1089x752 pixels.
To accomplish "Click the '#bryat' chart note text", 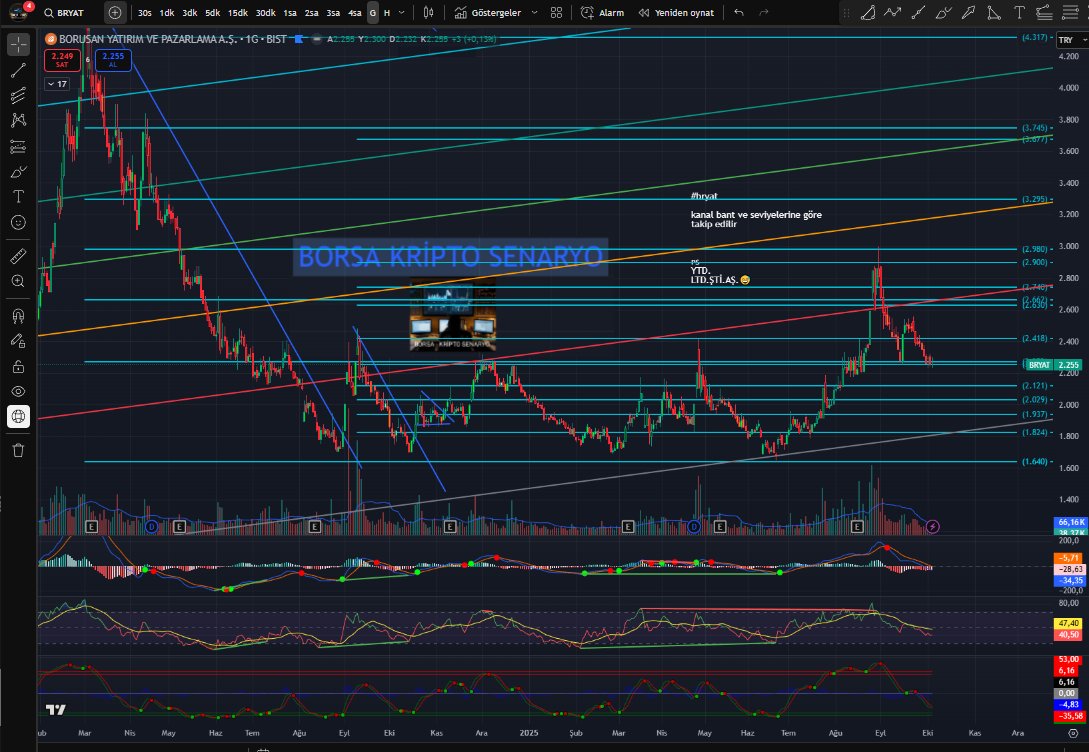I will (704, 196).
